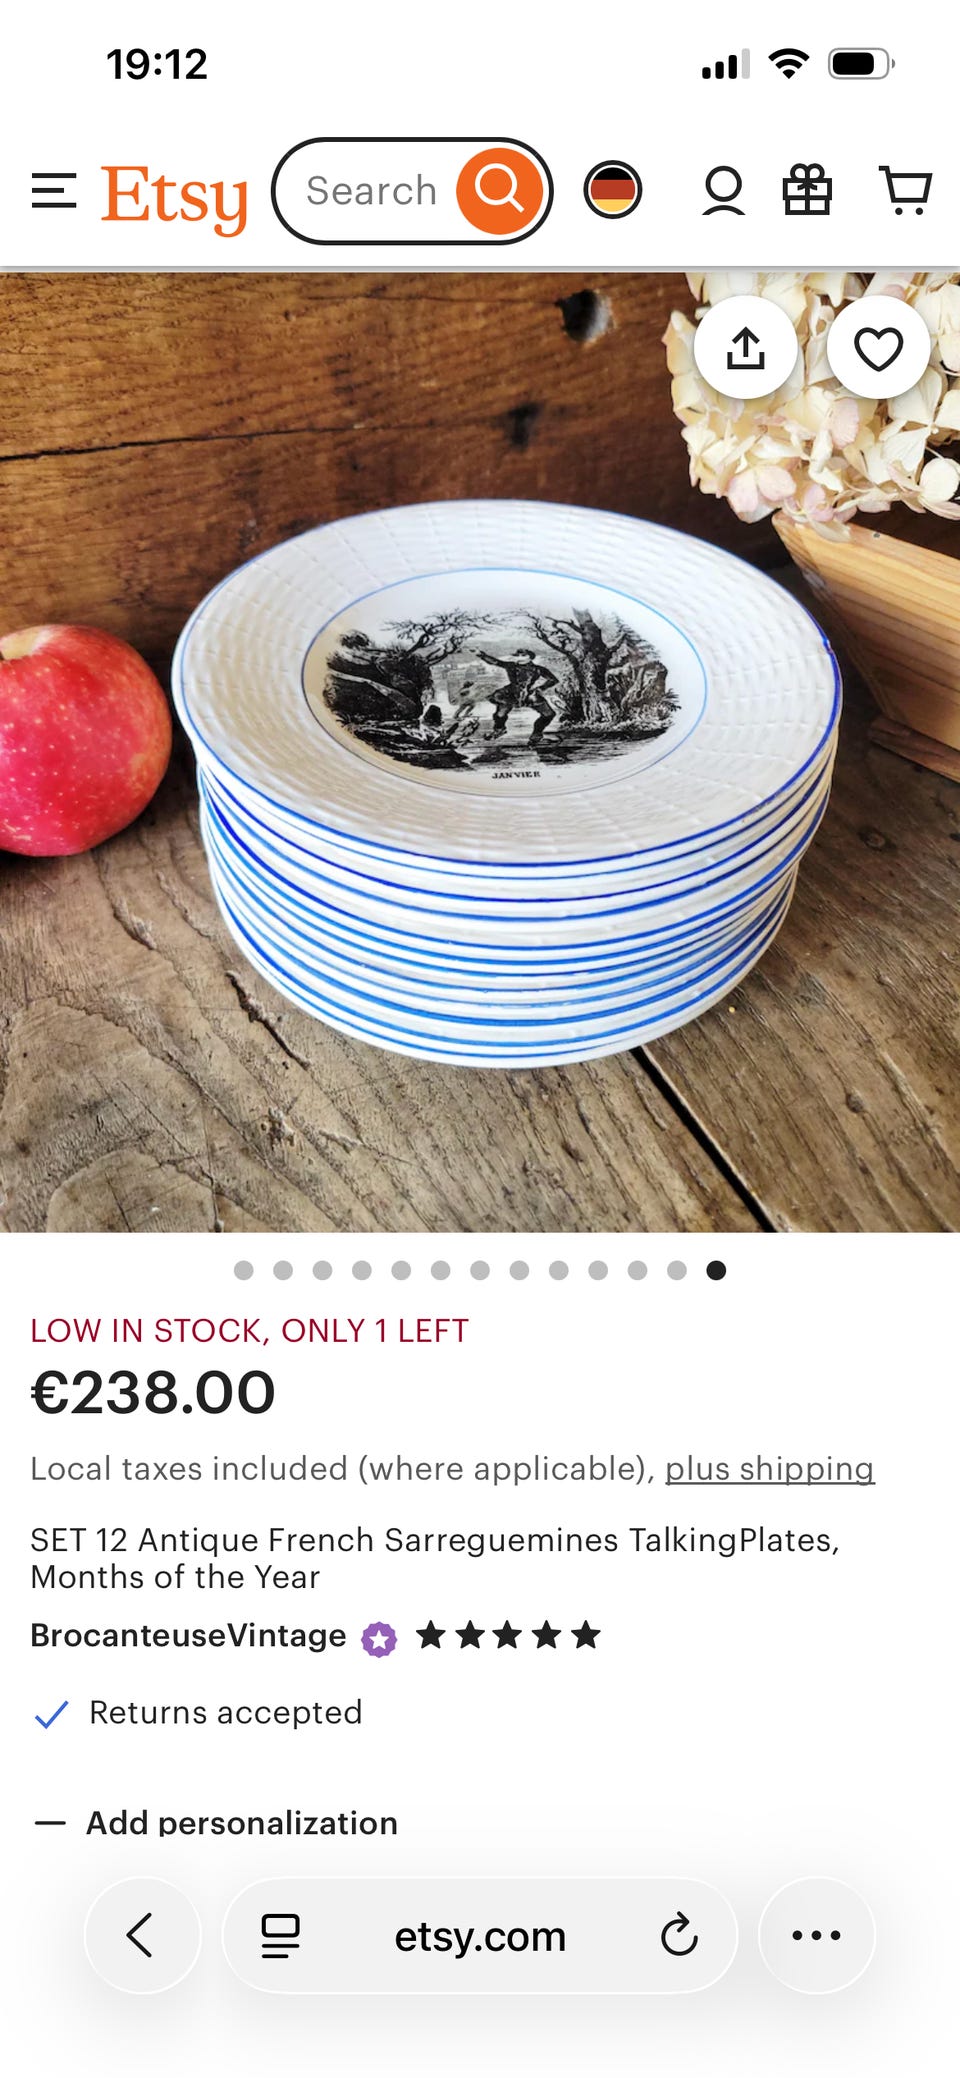Go to the first image dot
Image resolution: width=960 pixels, height=2078 pixels.
click(x=243, y=1270)
